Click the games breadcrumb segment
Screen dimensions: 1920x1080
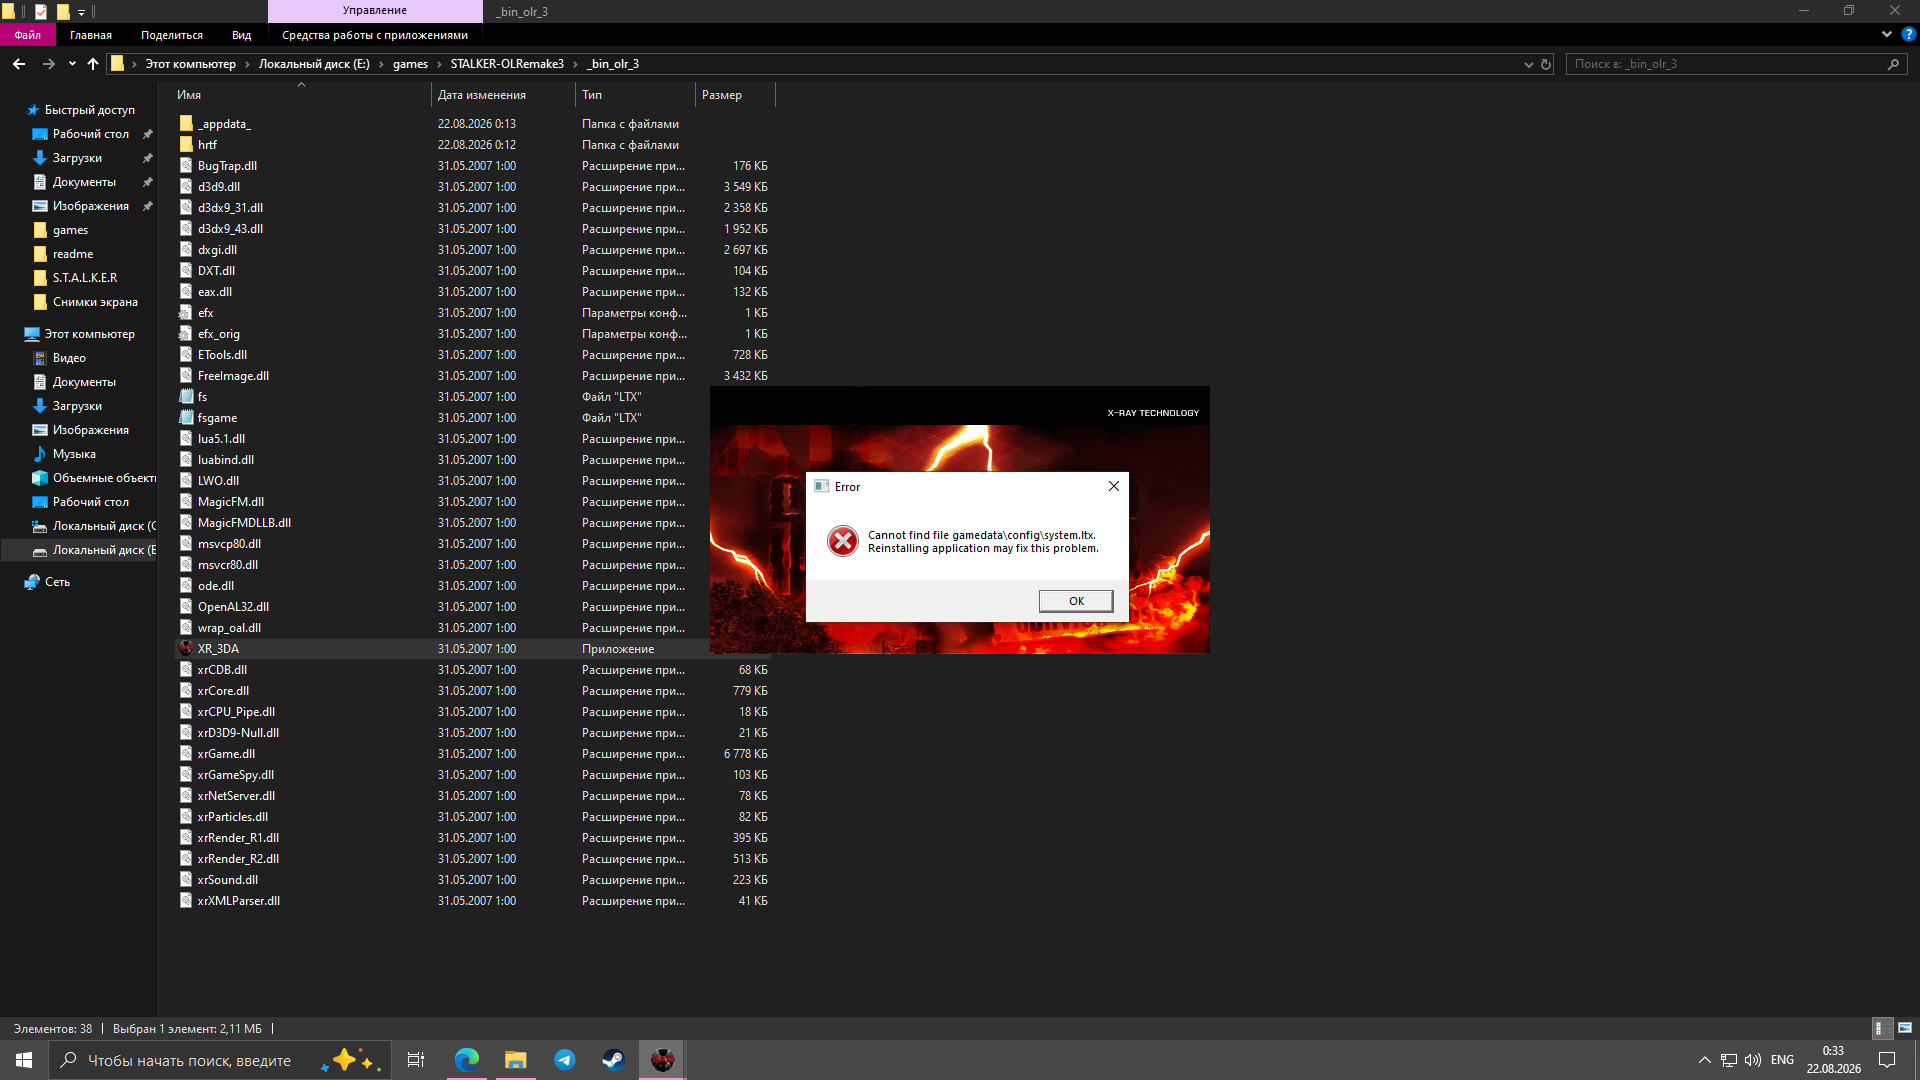click(410, 64)
